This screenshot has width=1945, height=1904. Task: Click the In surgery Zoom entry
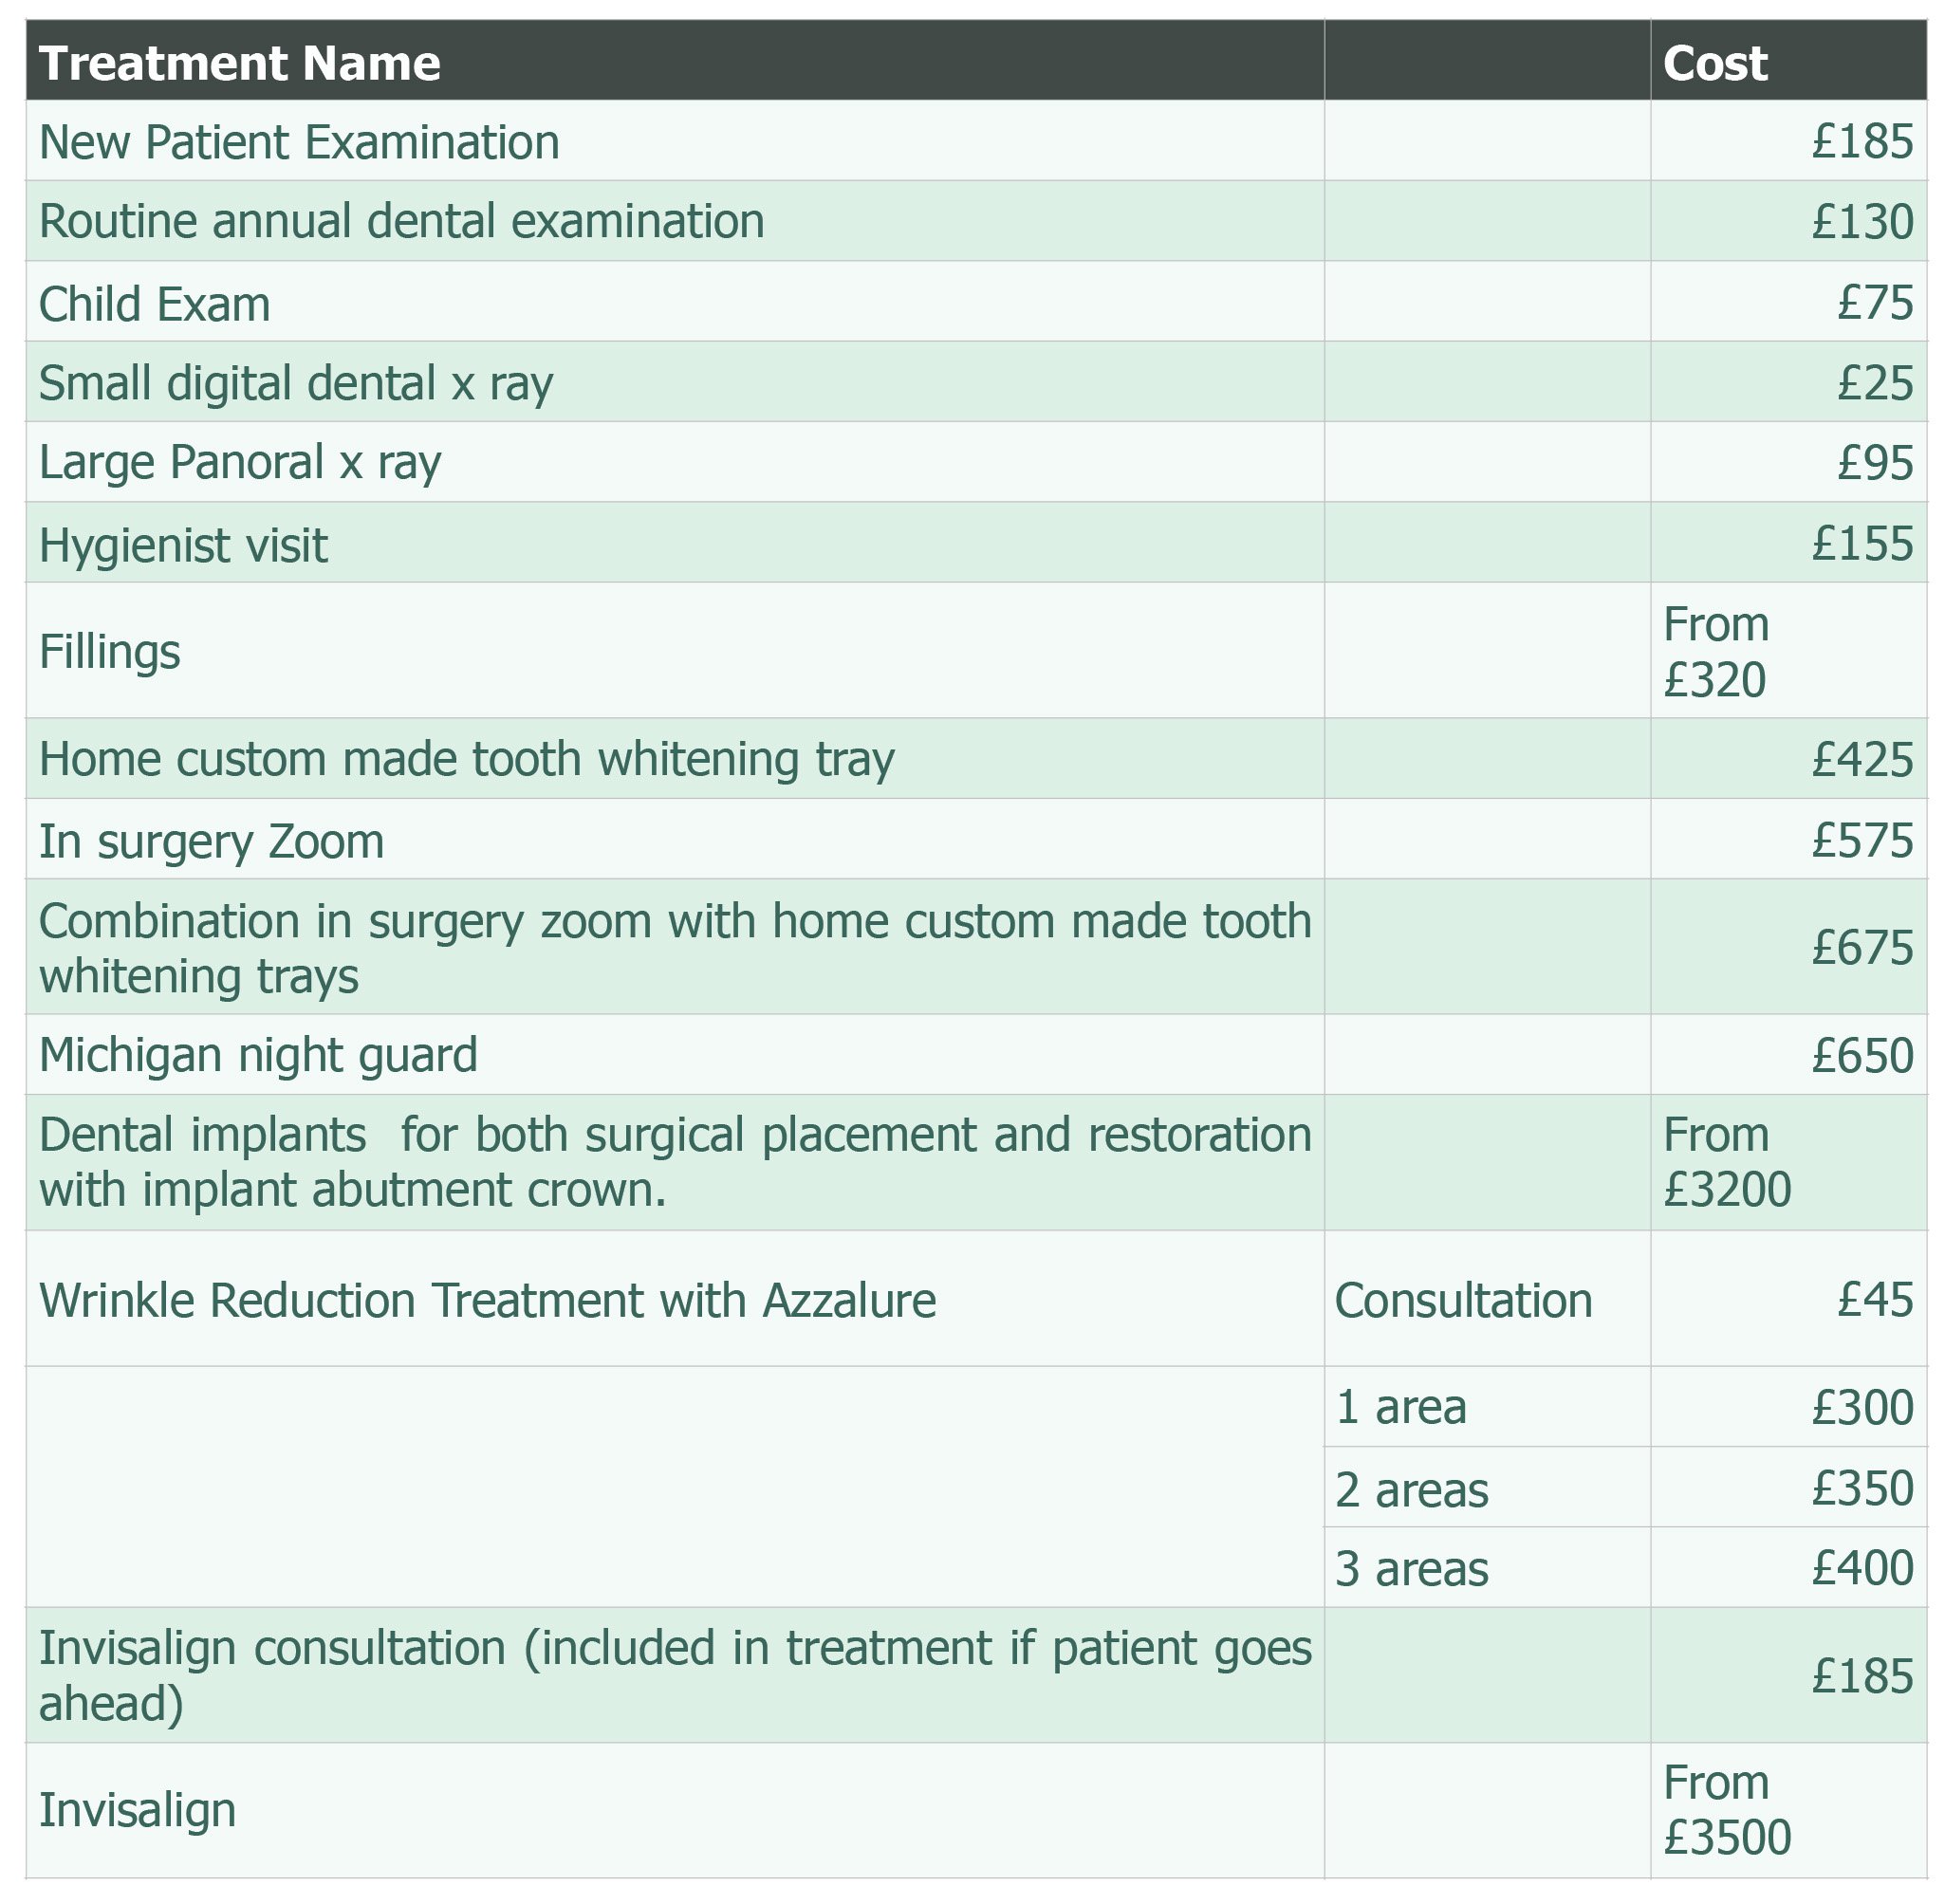(211, 840)
